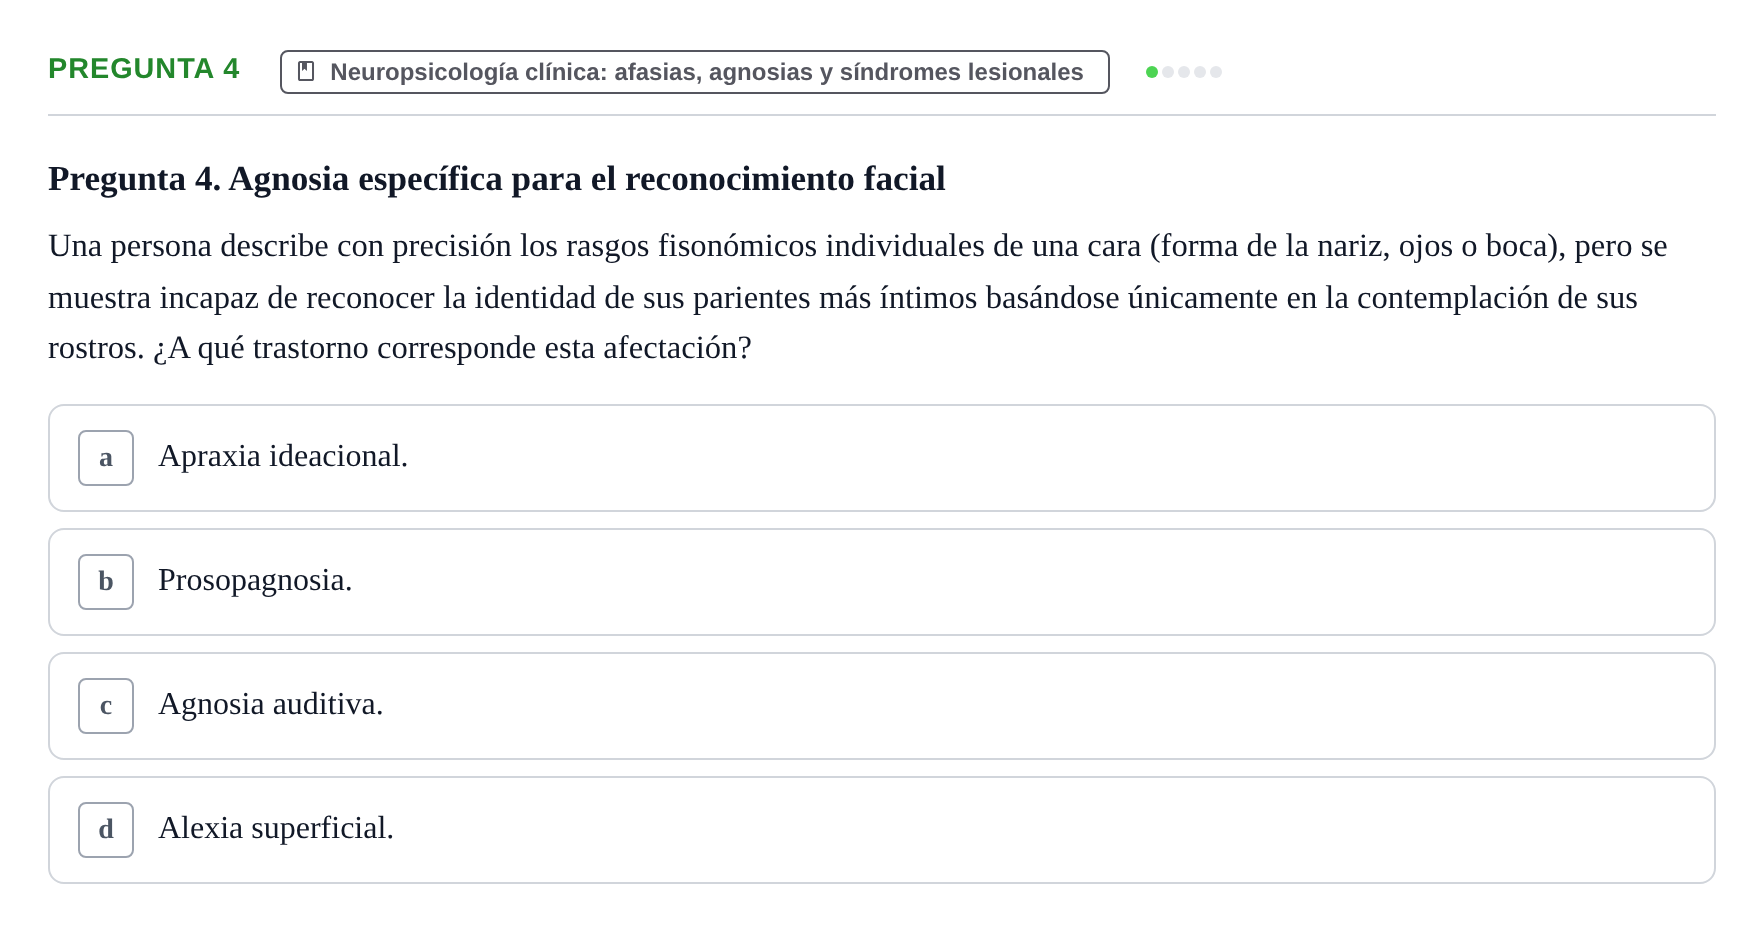Click the letter badge 'c'
This screenshot has height=934, width=1764.
coord(106,706)
